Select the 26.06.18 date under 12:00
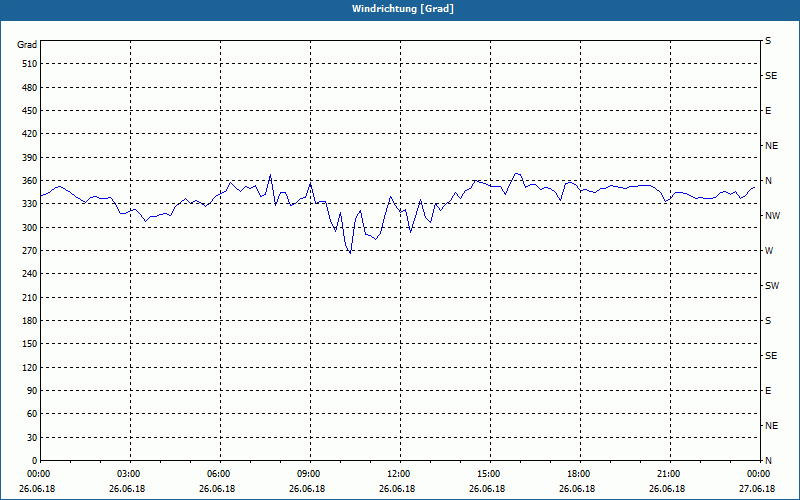Viewport: 800px width, 500px height. coord(397,489)
